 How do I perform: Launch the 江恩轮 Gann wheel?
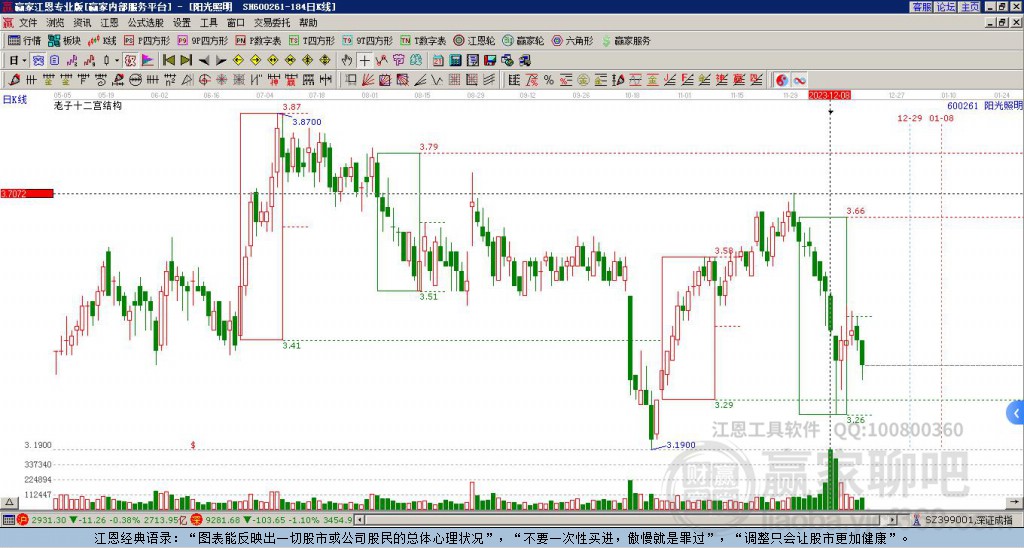pyautogui.click(x=474, y=41)
